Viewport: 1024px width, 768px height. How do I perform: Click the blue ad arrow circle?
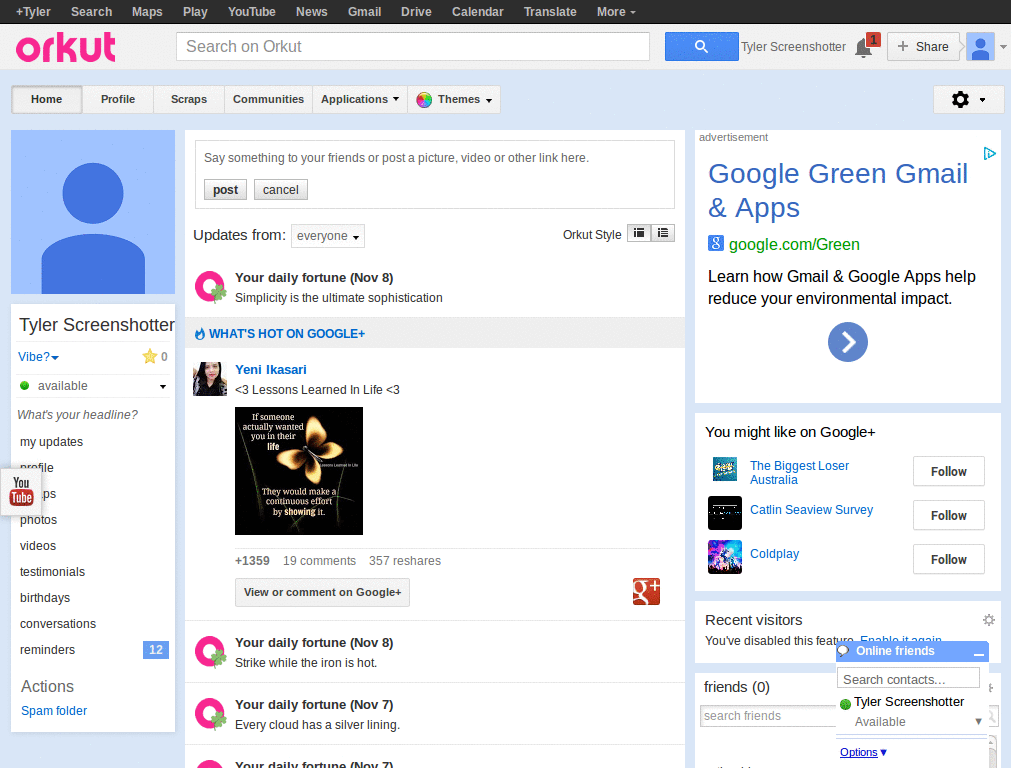848,342
